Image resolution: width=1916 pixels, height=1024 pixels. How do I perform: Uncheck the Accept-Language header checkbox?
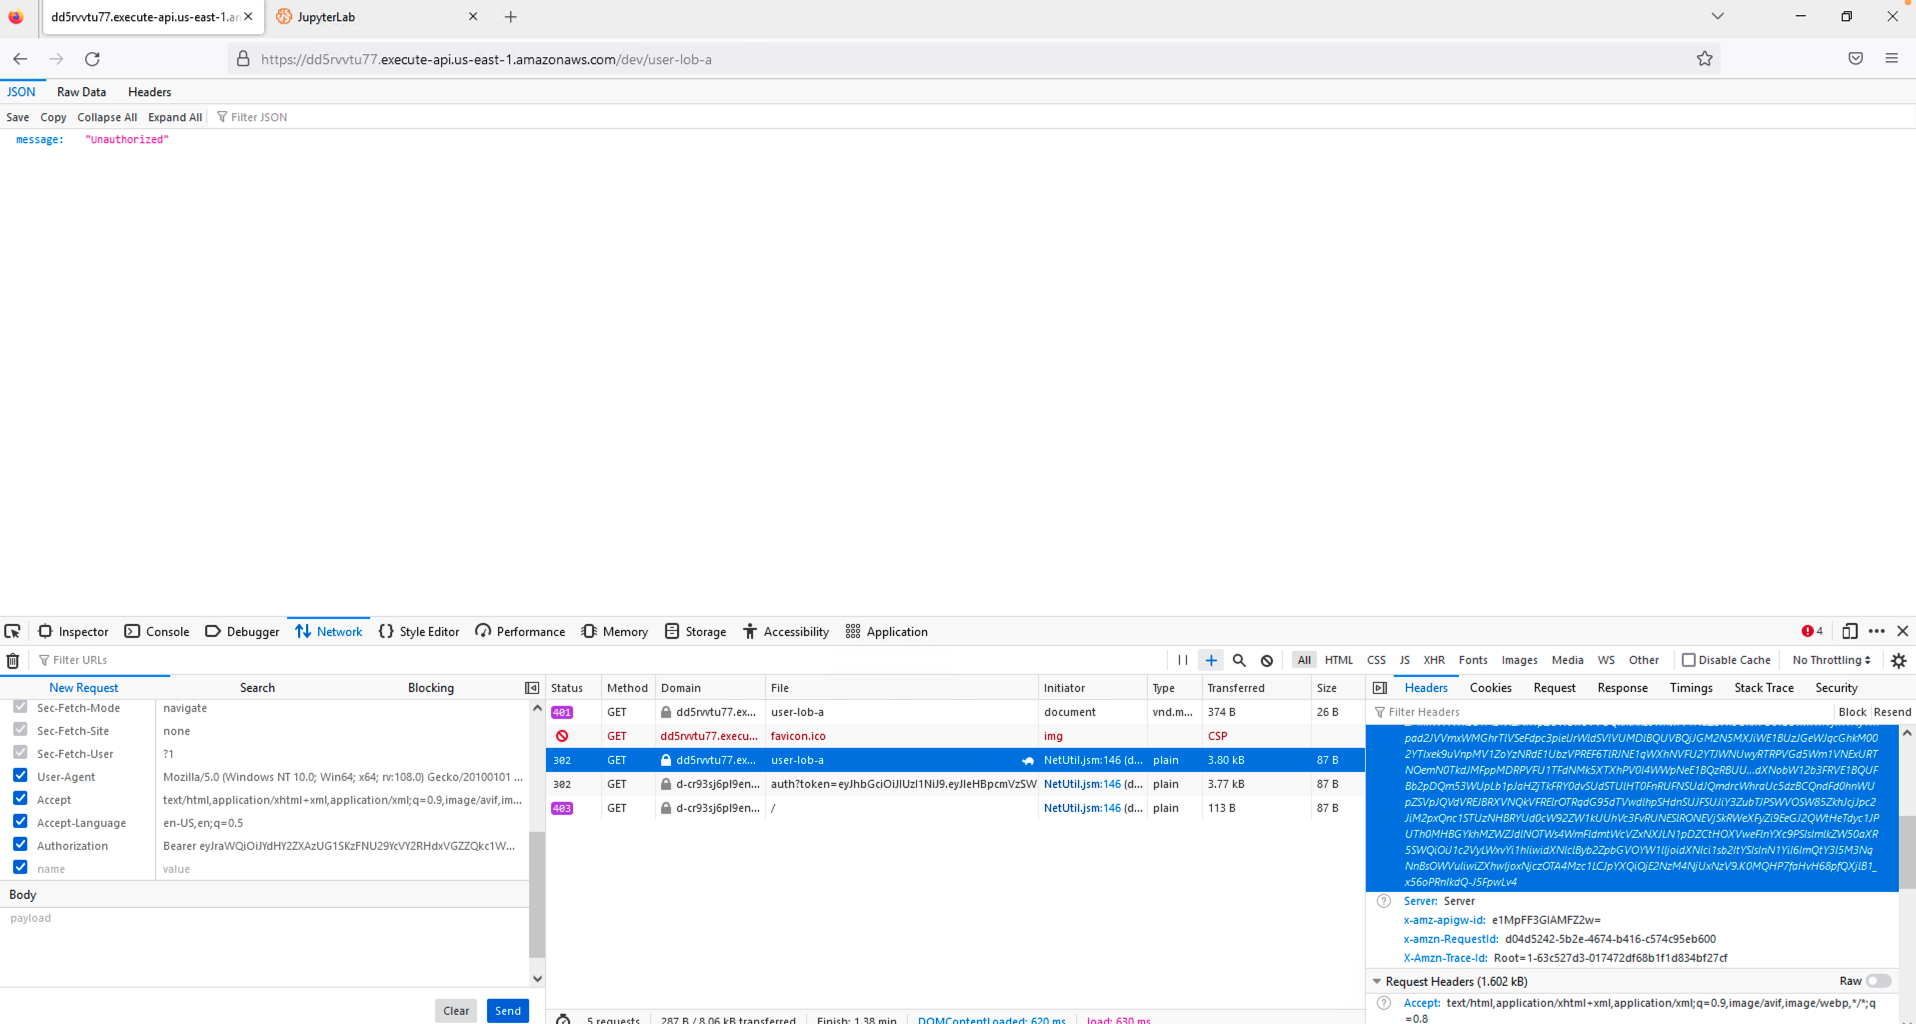pos(20,821)
